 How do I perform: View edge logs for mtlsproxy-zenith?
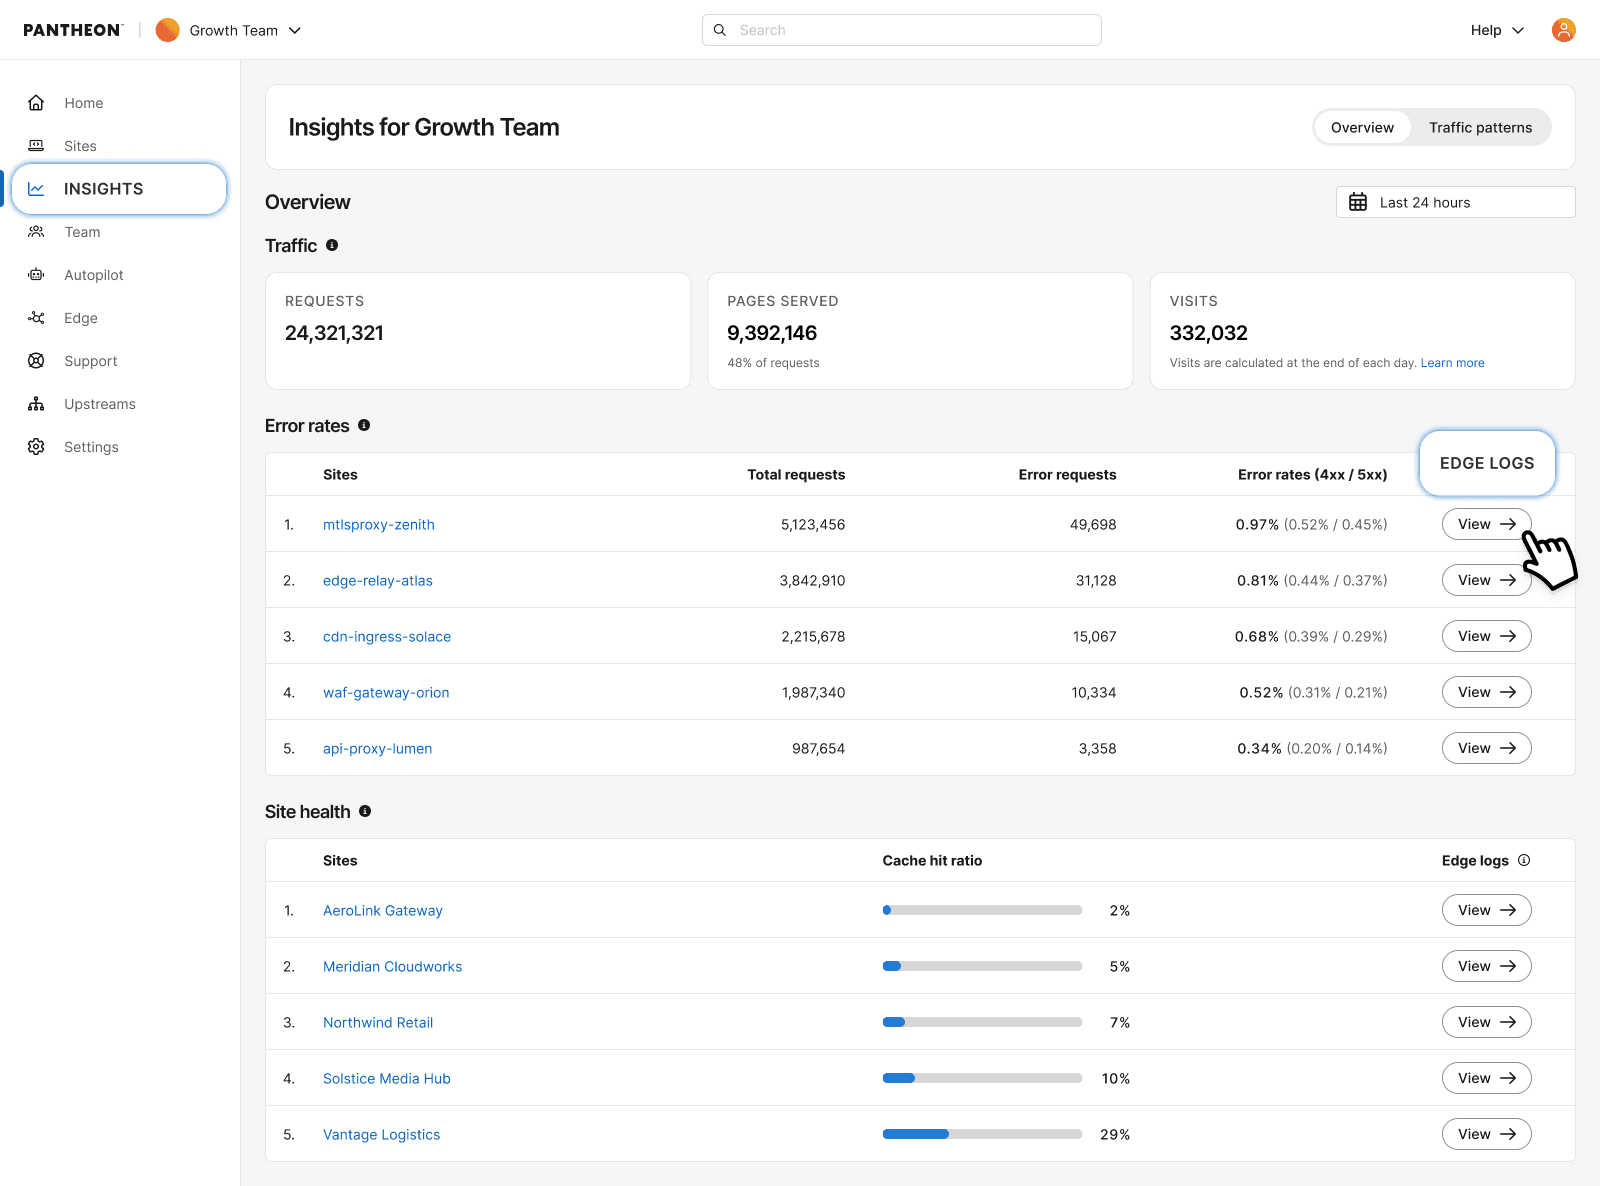1487,524
